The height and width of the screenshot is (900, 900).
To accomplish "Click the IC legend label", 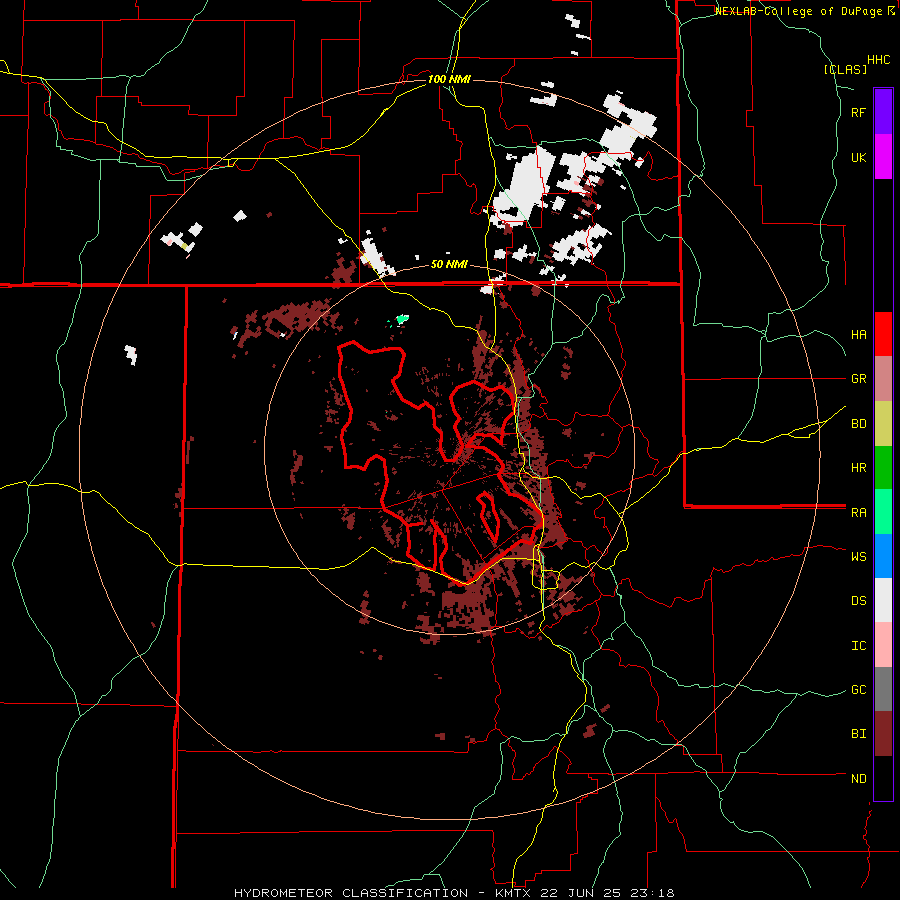I will click(858, 645).
